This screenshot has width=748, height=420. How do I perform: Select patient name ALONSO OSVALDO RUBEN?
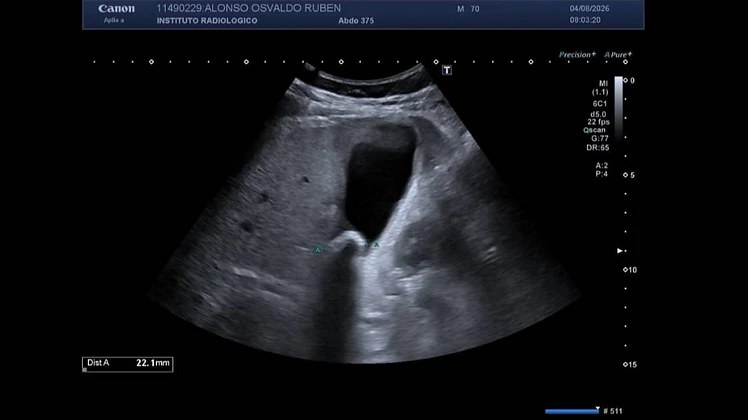[272, 8]
